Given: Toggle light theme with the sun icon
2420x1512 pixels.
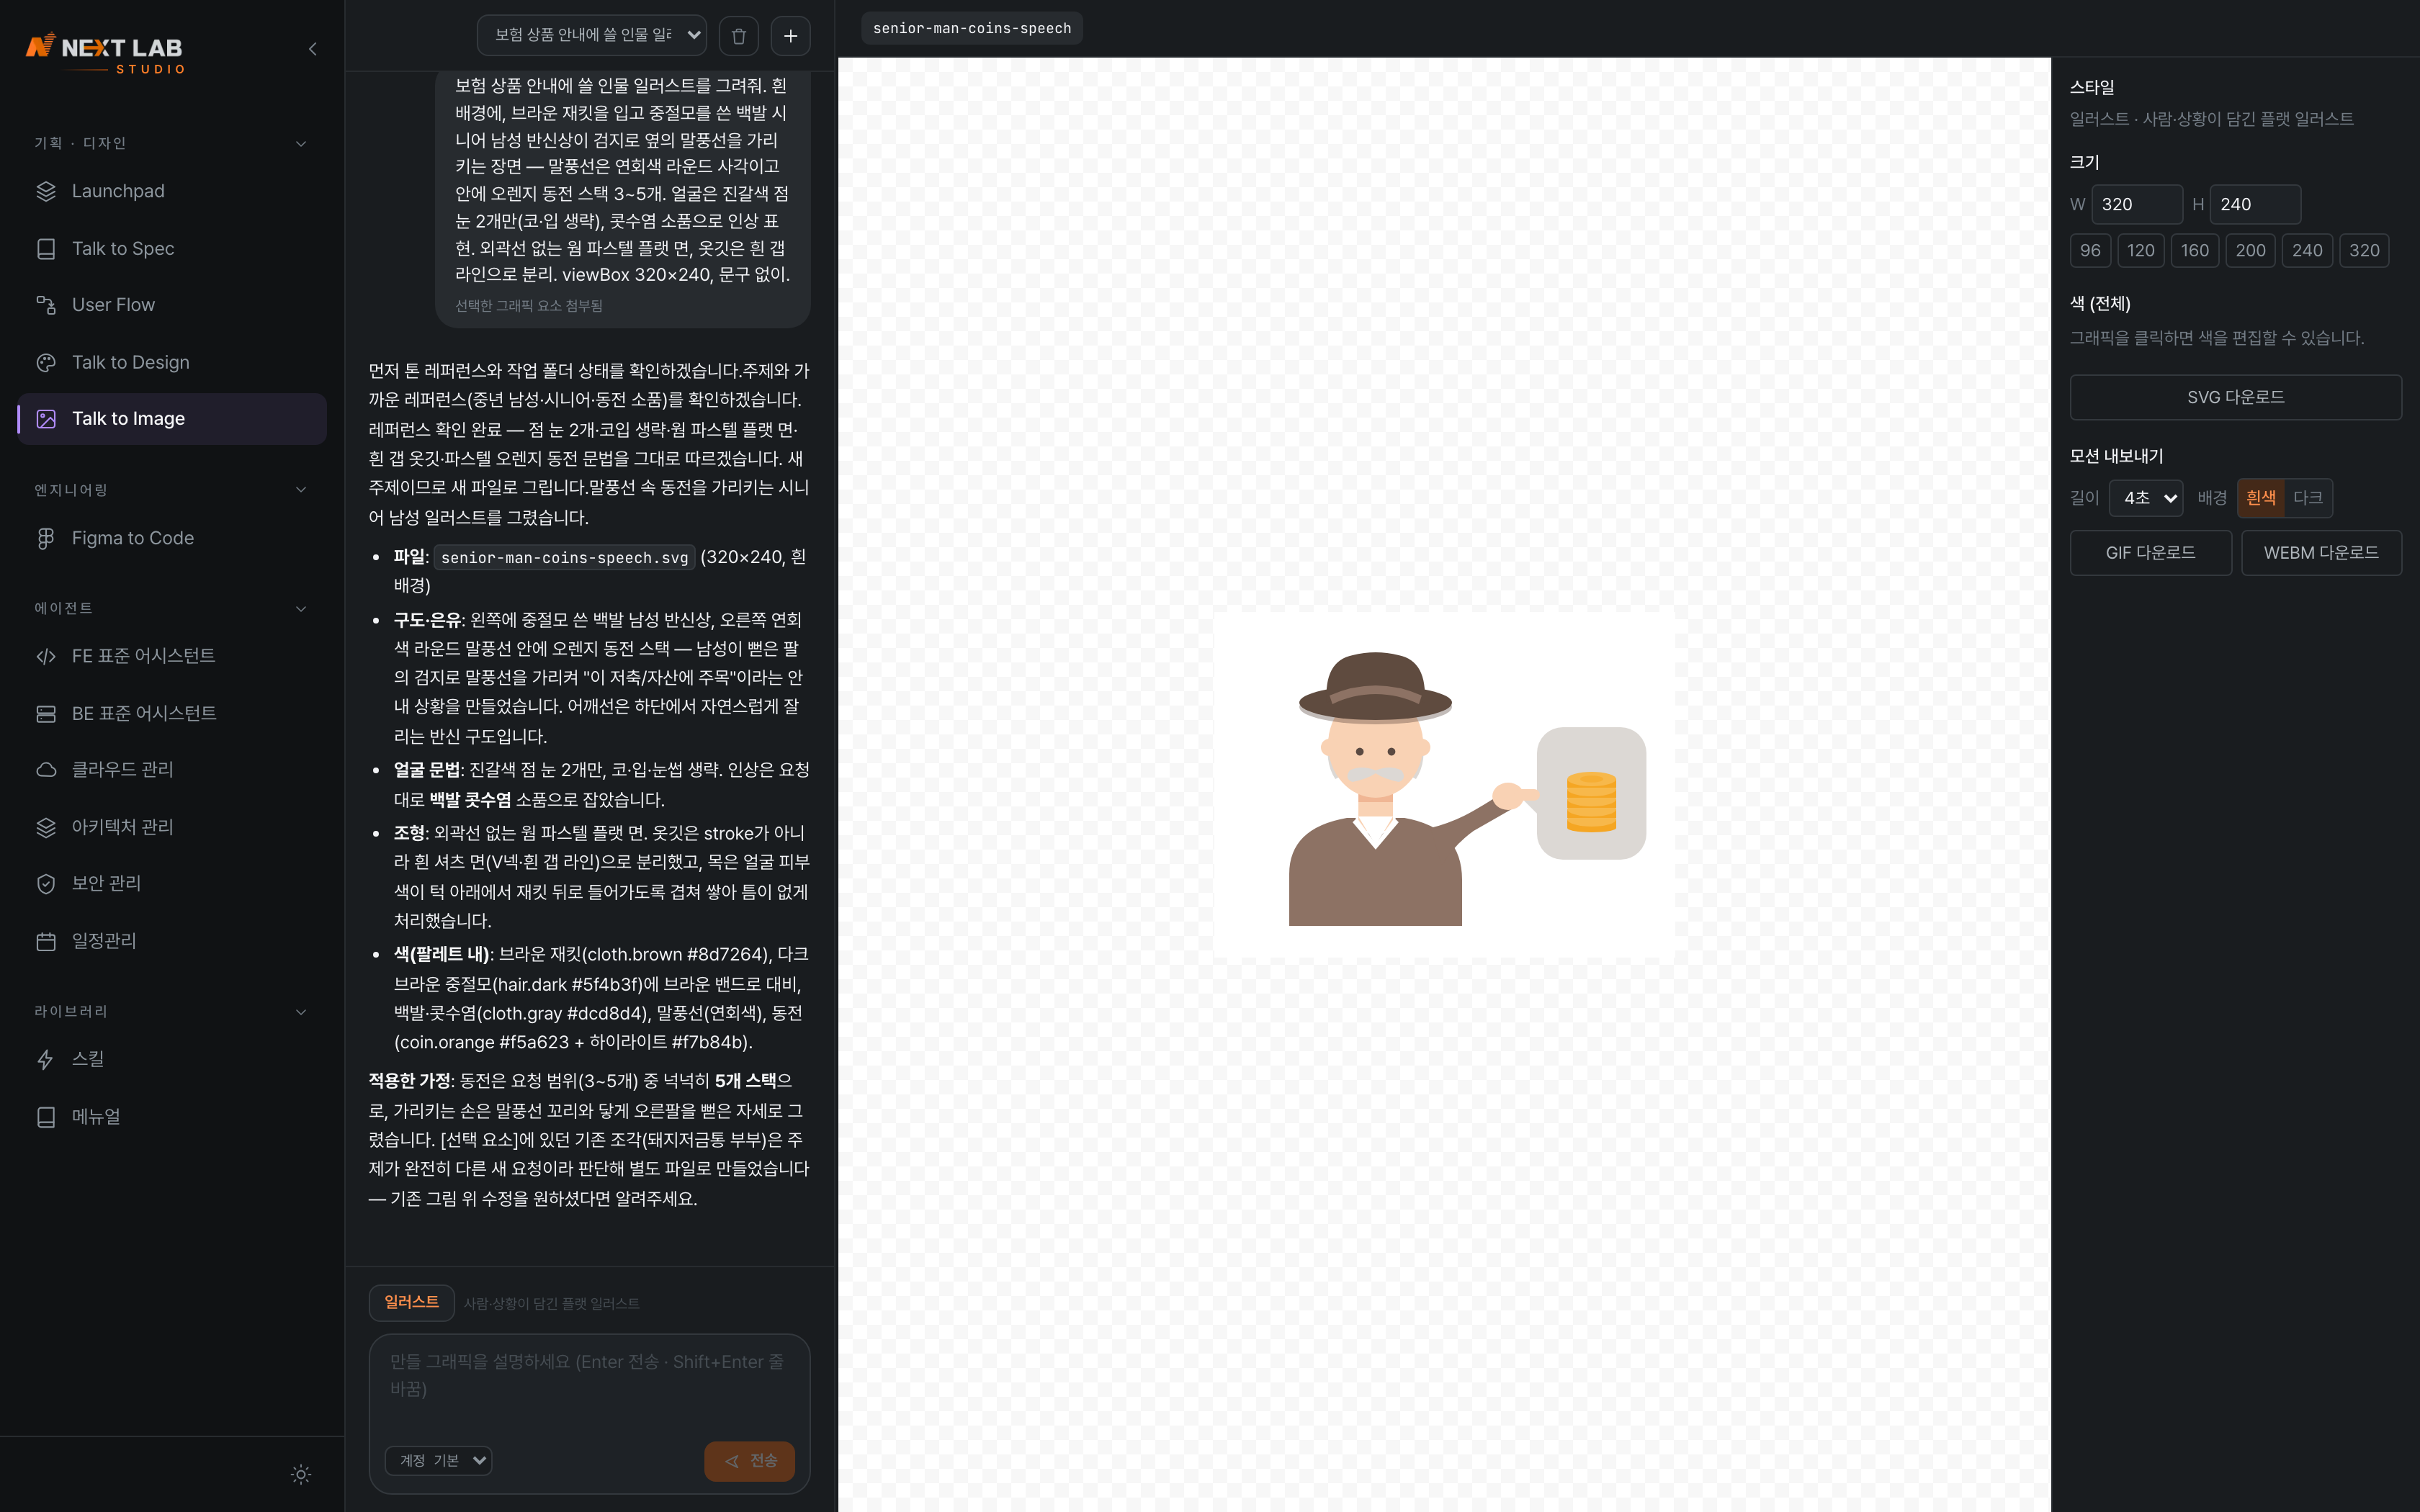Looking at the screenshot, I should [301, 1474].
